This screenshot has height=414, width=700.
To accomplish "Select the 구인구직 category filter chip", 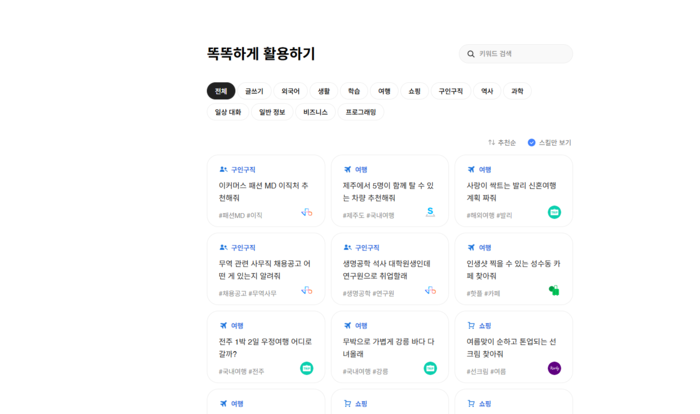I will 451,91.
